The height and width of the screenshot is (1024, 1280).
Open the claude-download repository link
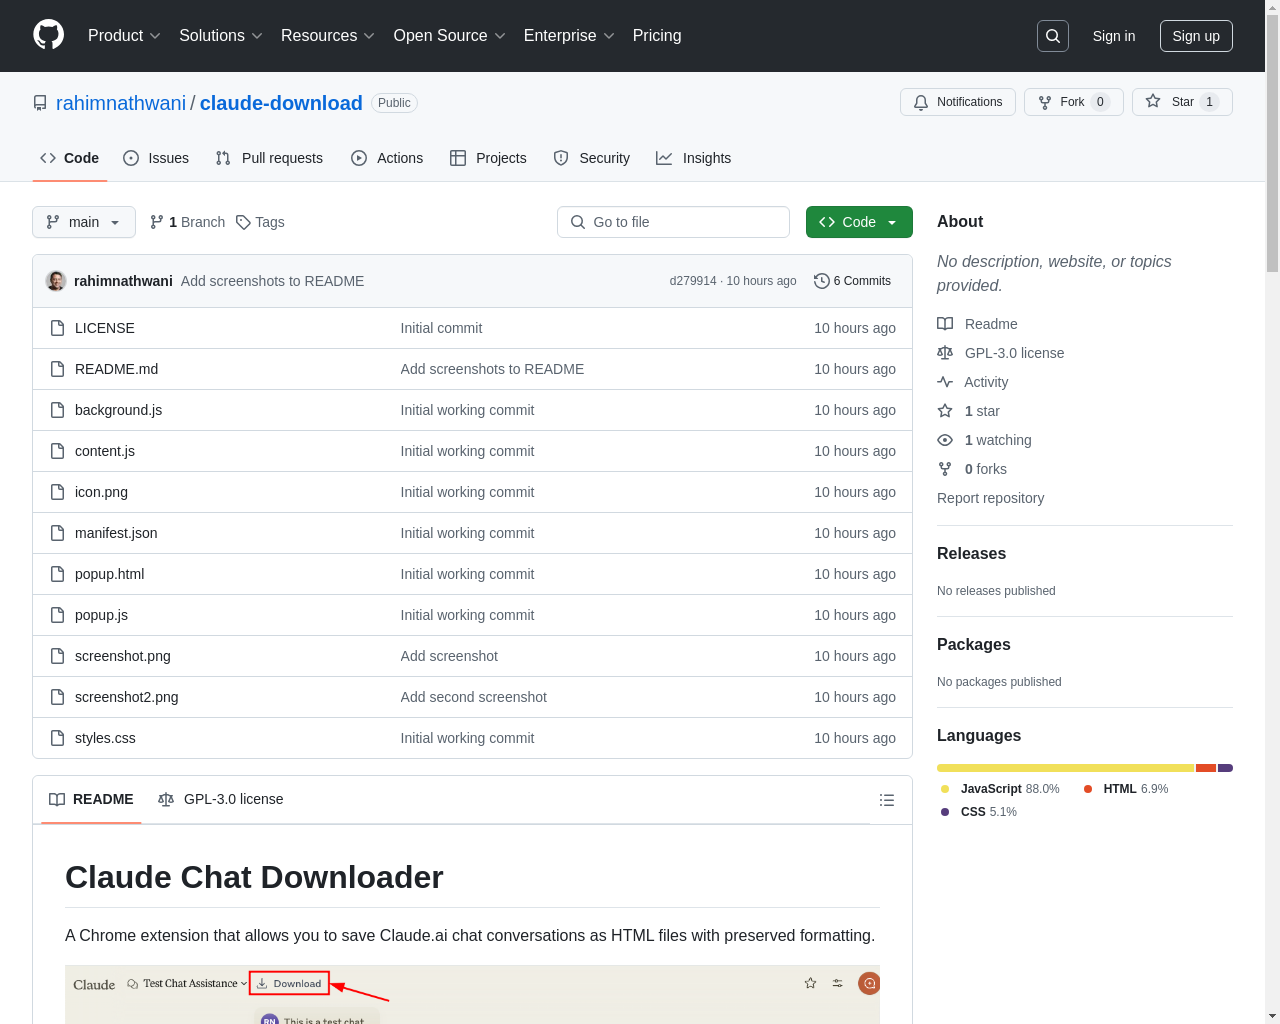click(281, 103)
